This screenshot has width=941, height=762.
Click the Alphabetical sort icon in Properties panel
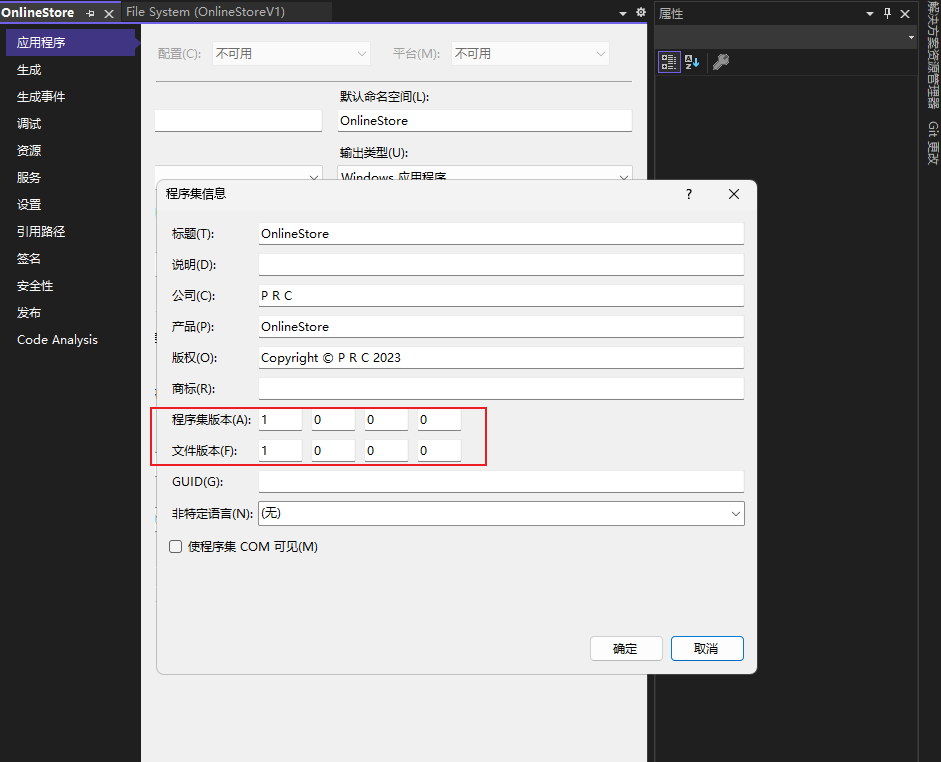[x=690, y=61]
